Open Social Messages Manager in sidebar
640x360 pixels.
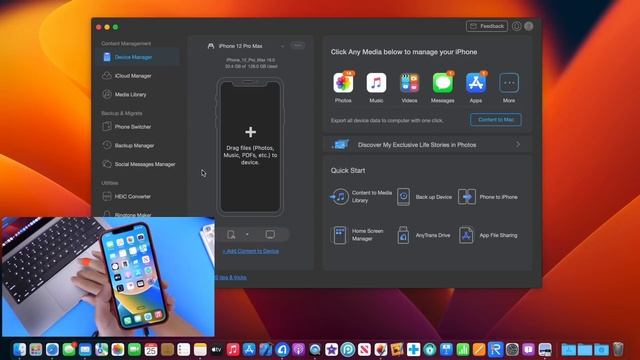point(139,164)
